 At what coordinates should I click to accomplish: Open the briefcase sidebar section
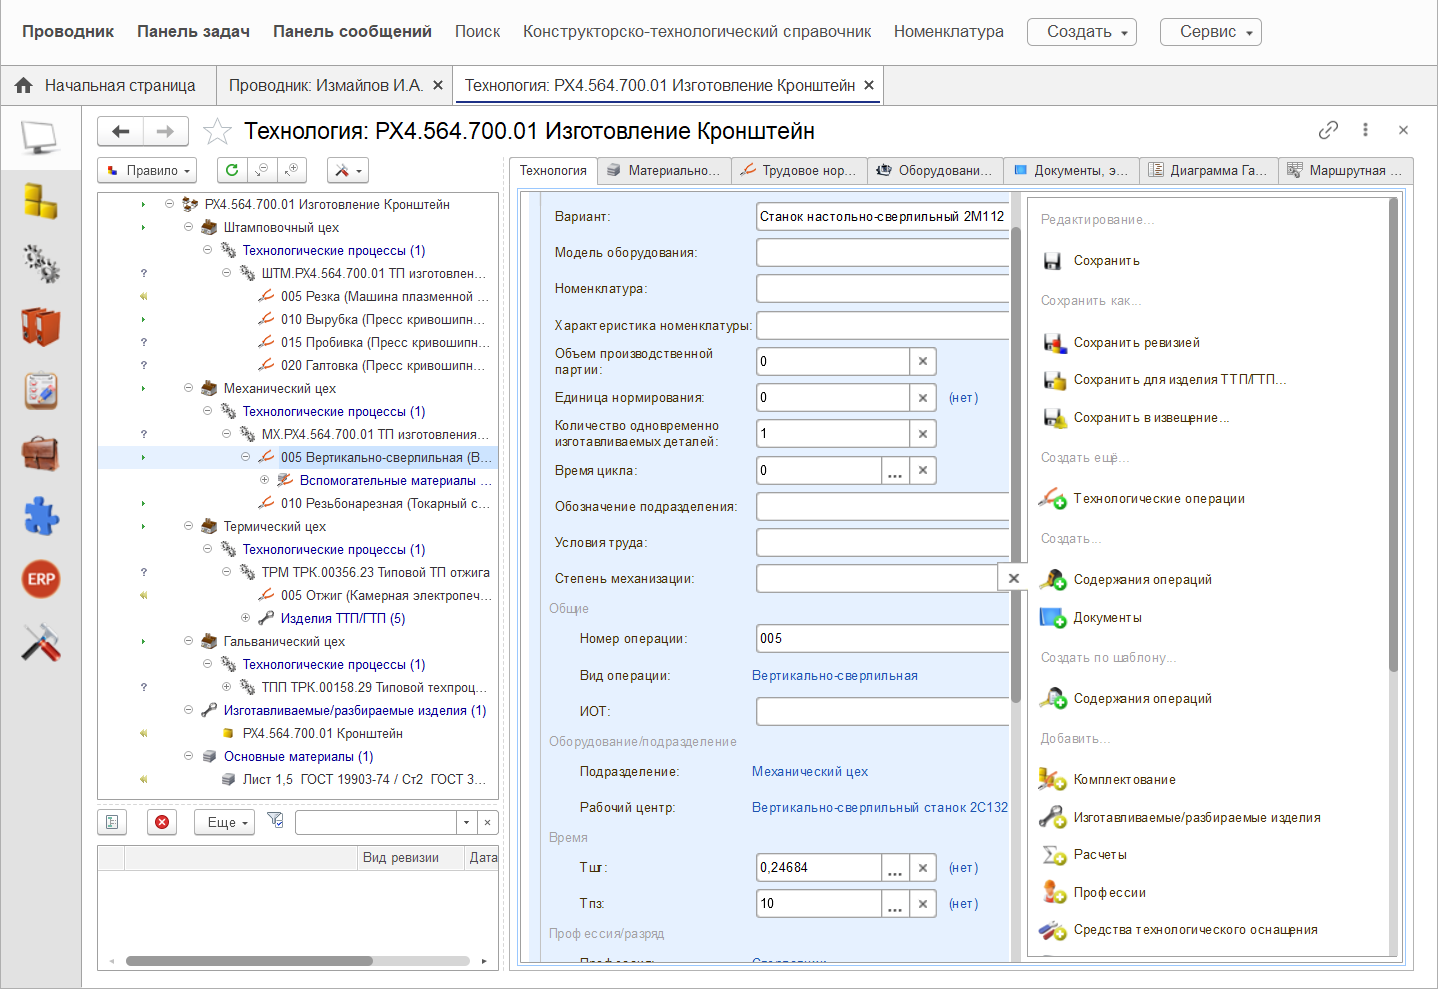point(40,453)
